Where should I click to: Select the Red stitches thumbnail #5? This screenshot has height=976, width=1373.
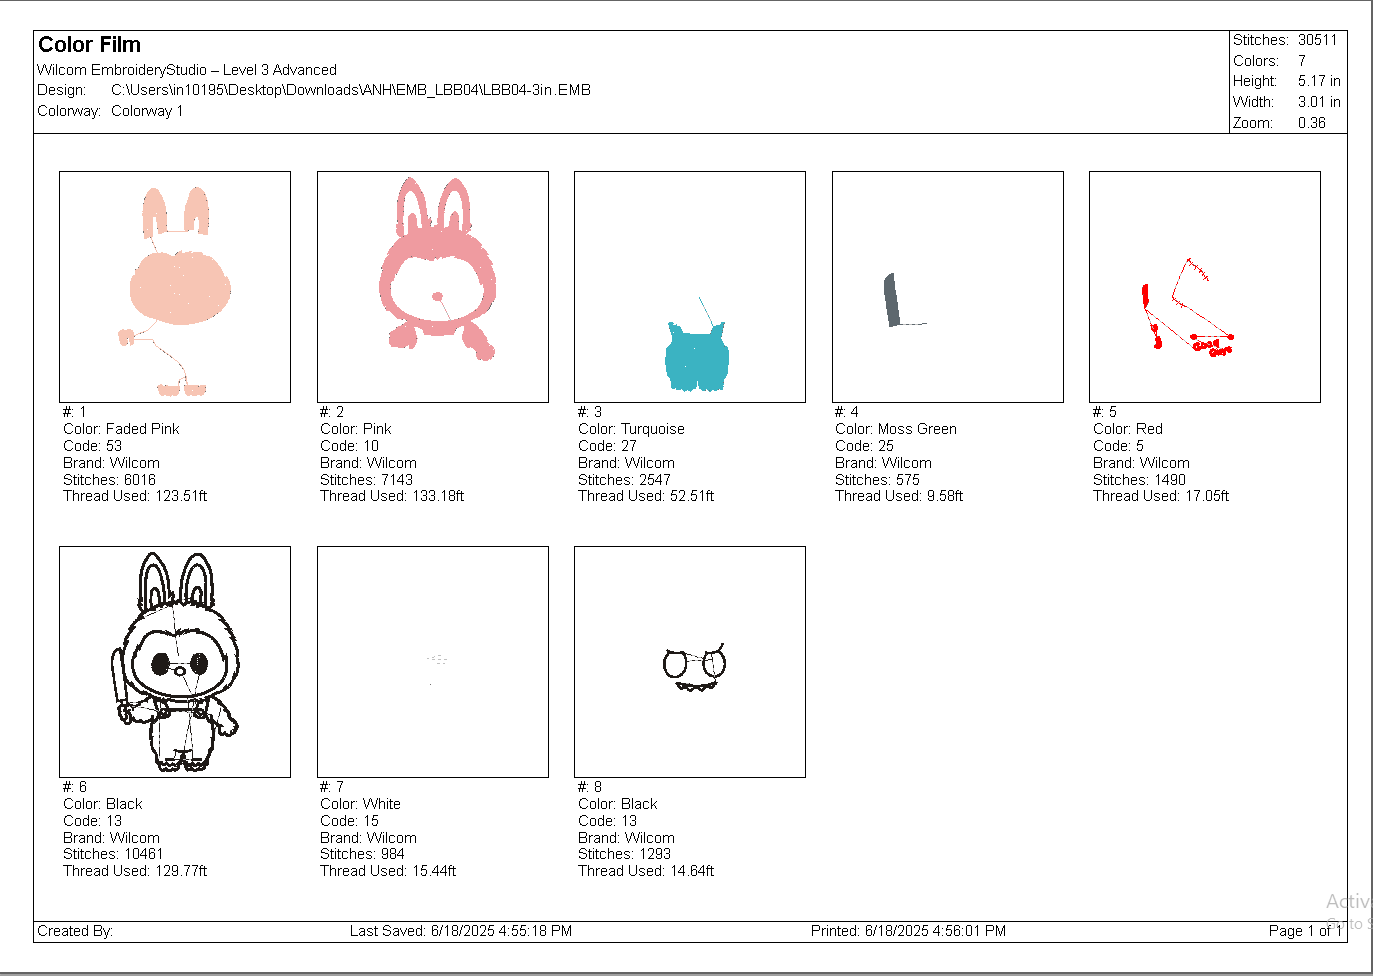tap(1205, 287)
